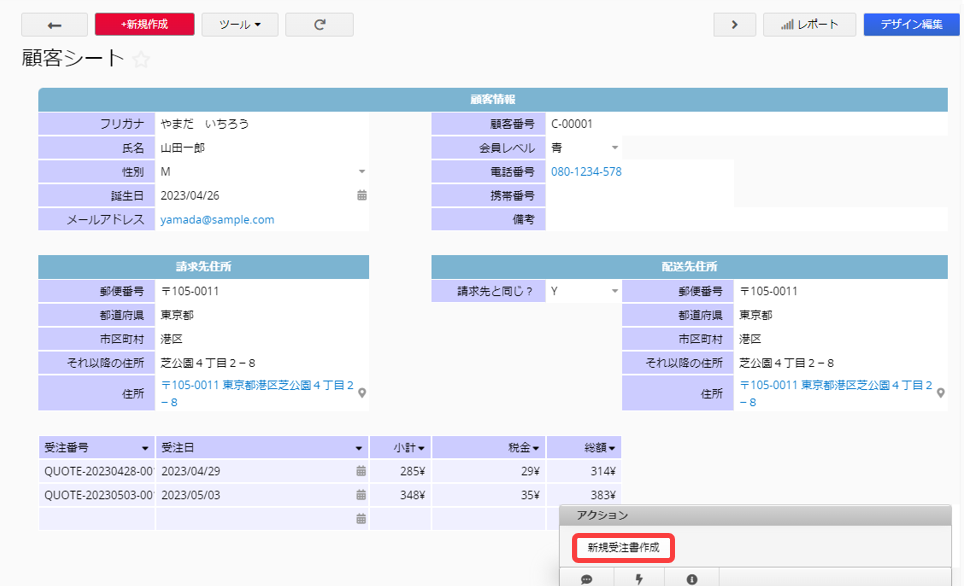Open the lightning bolt actions tab
Screen dimensions: 964x586
pyautogui.click(x=639, y=578)
